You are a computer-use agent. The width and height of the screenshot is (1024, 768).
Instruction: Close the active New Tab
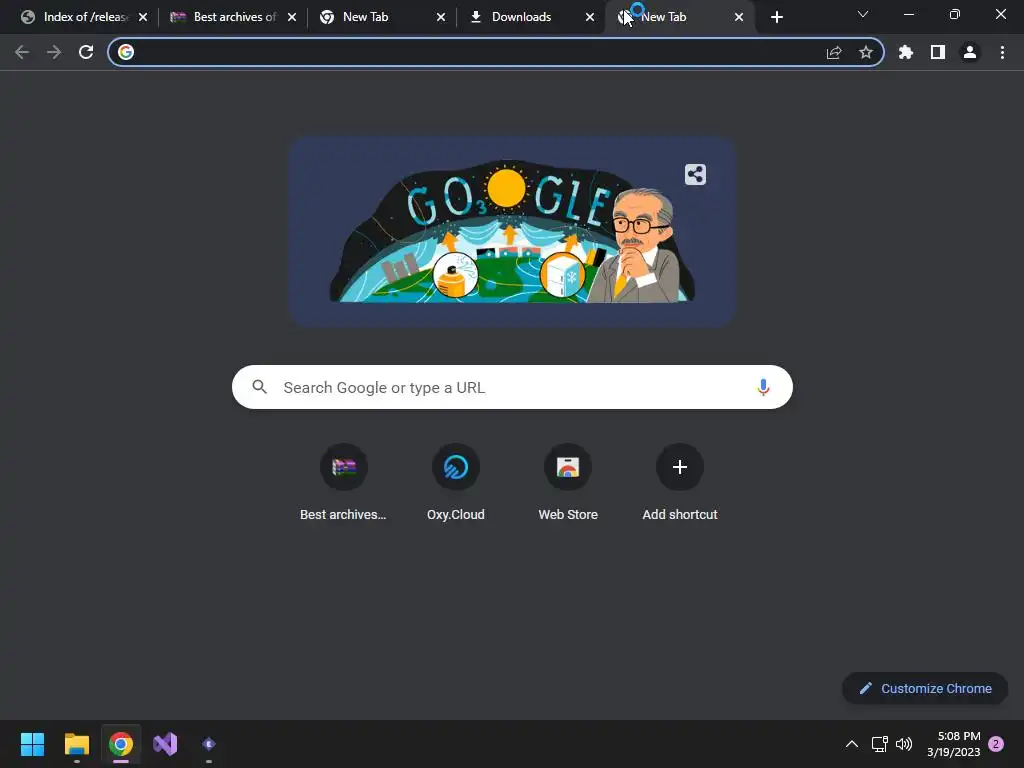[739, 17]
